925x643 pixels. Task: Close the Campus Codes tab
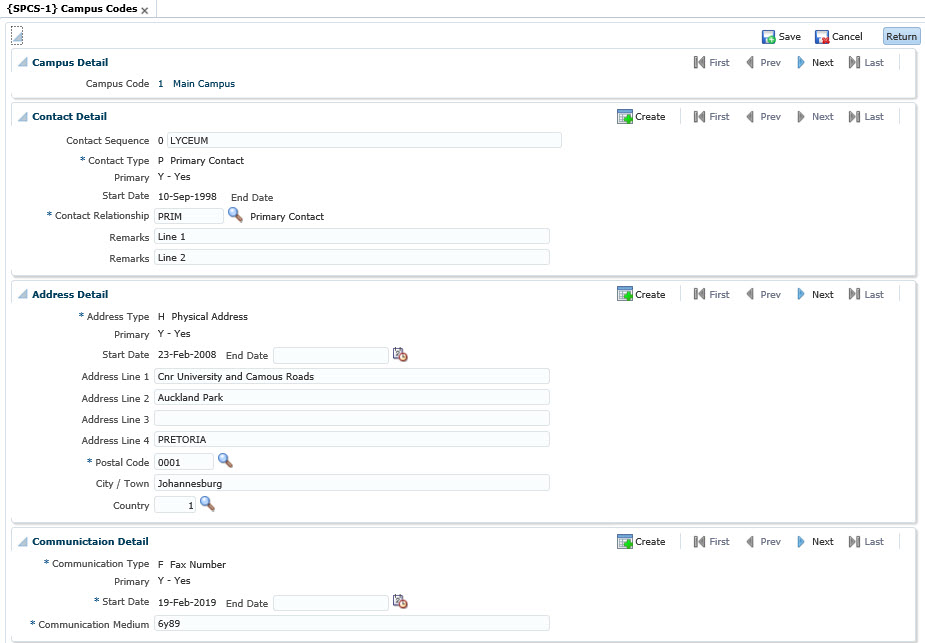[145, 10]
